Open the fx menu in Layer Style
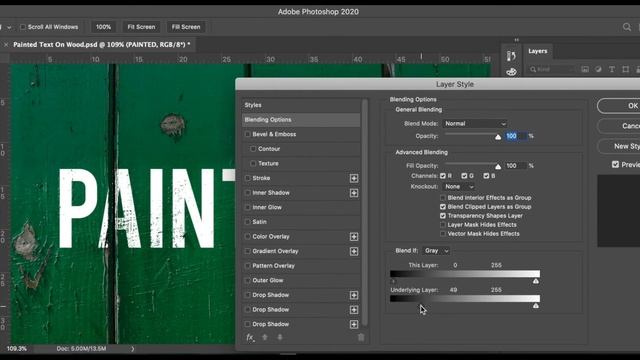Screen dimensions: 640x360 click(250, 338)
